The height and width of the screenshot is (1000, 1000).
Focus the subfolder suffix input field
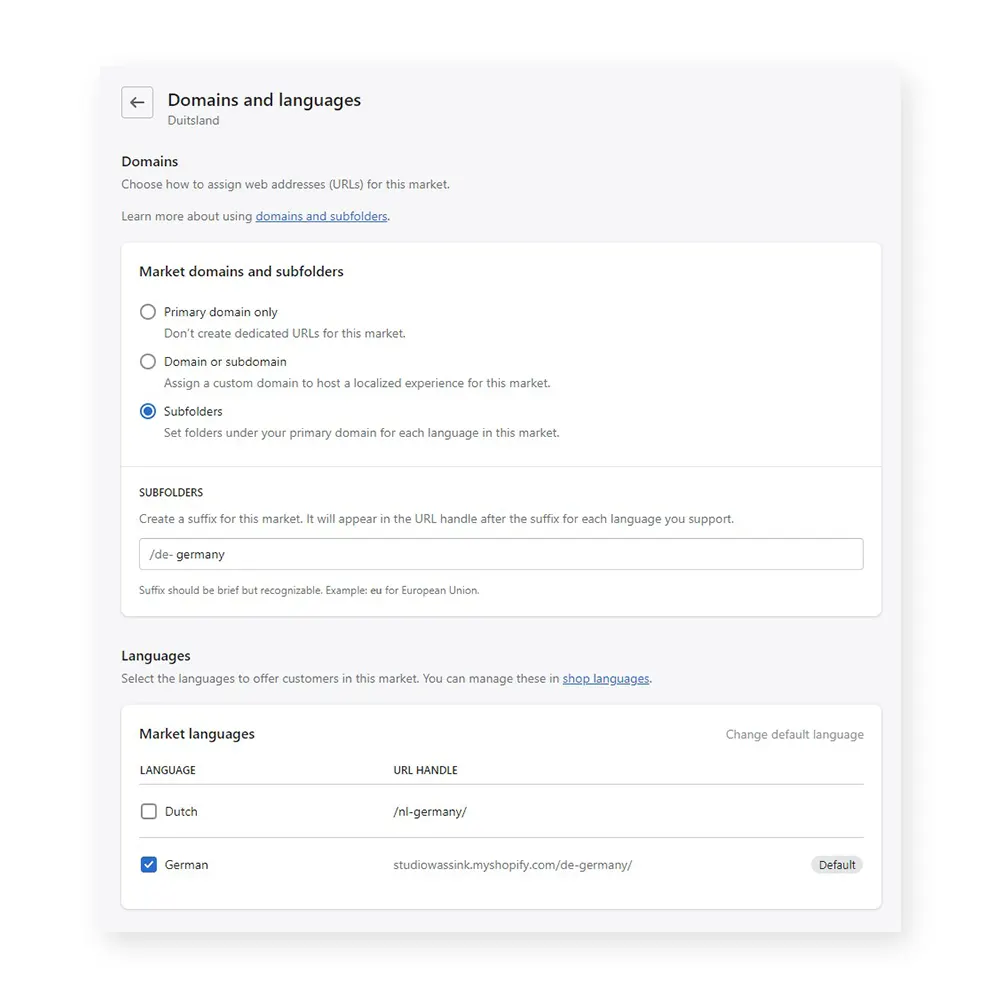[x=500, y=554]
